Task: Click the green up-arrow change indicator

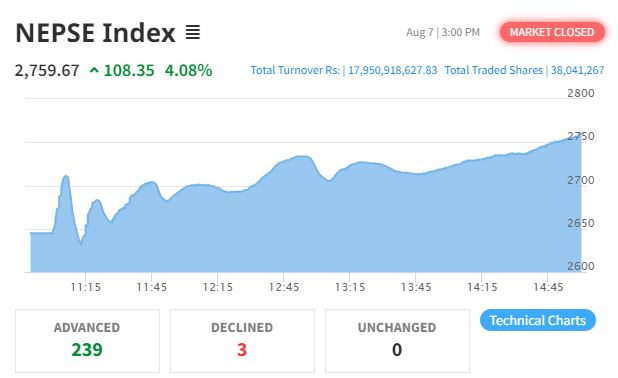Action: 94,71
